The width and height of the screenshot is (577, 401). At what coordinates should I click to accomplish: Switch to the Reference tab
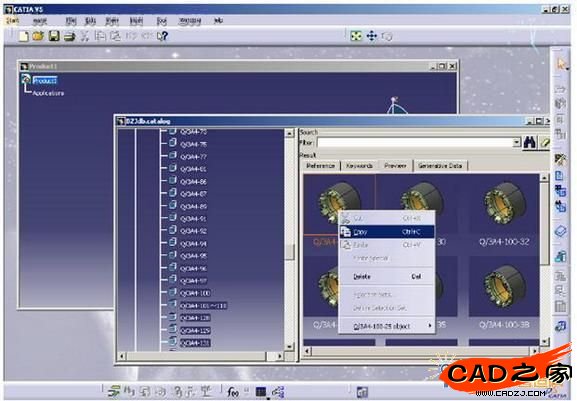(x=320, y=166)
